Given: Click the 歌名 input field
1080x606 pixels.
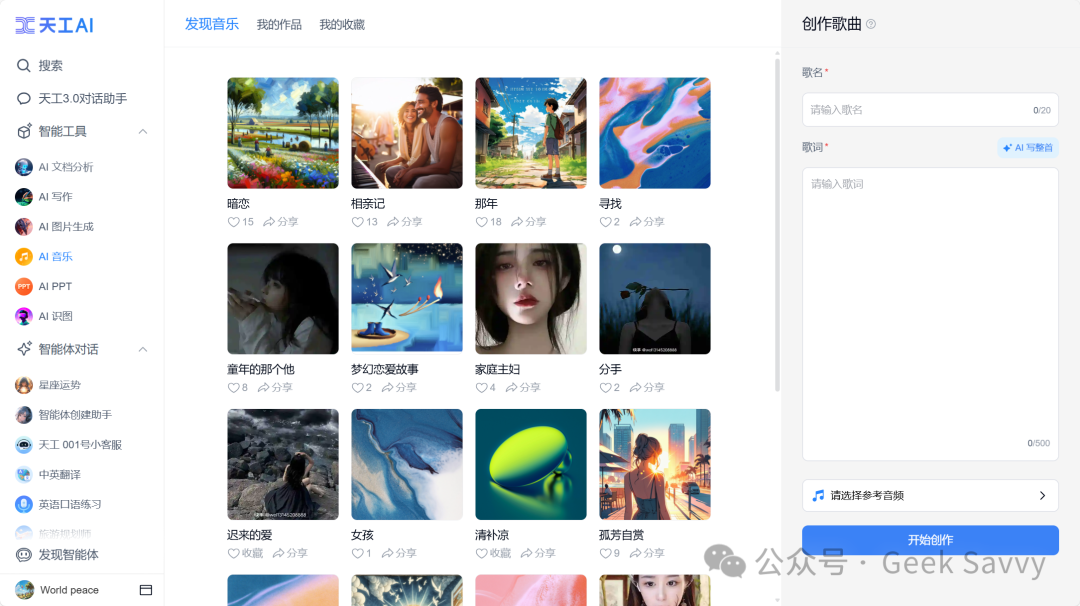Looking at the screenshot, I should (x=930, y=110).
